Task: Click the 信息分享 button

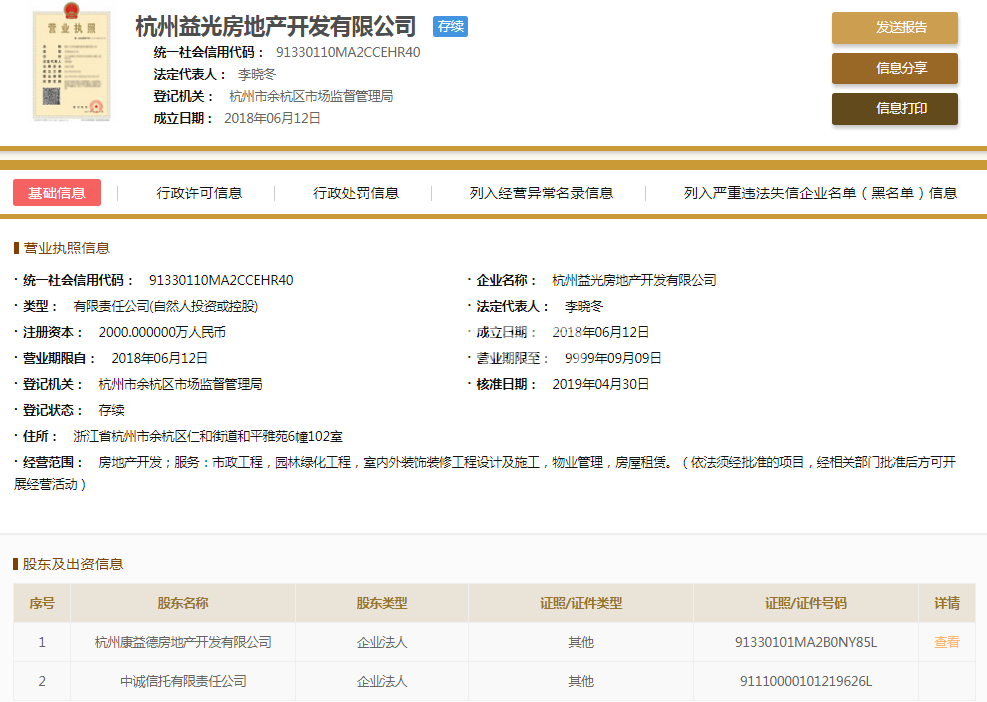Action: (894, 68)
